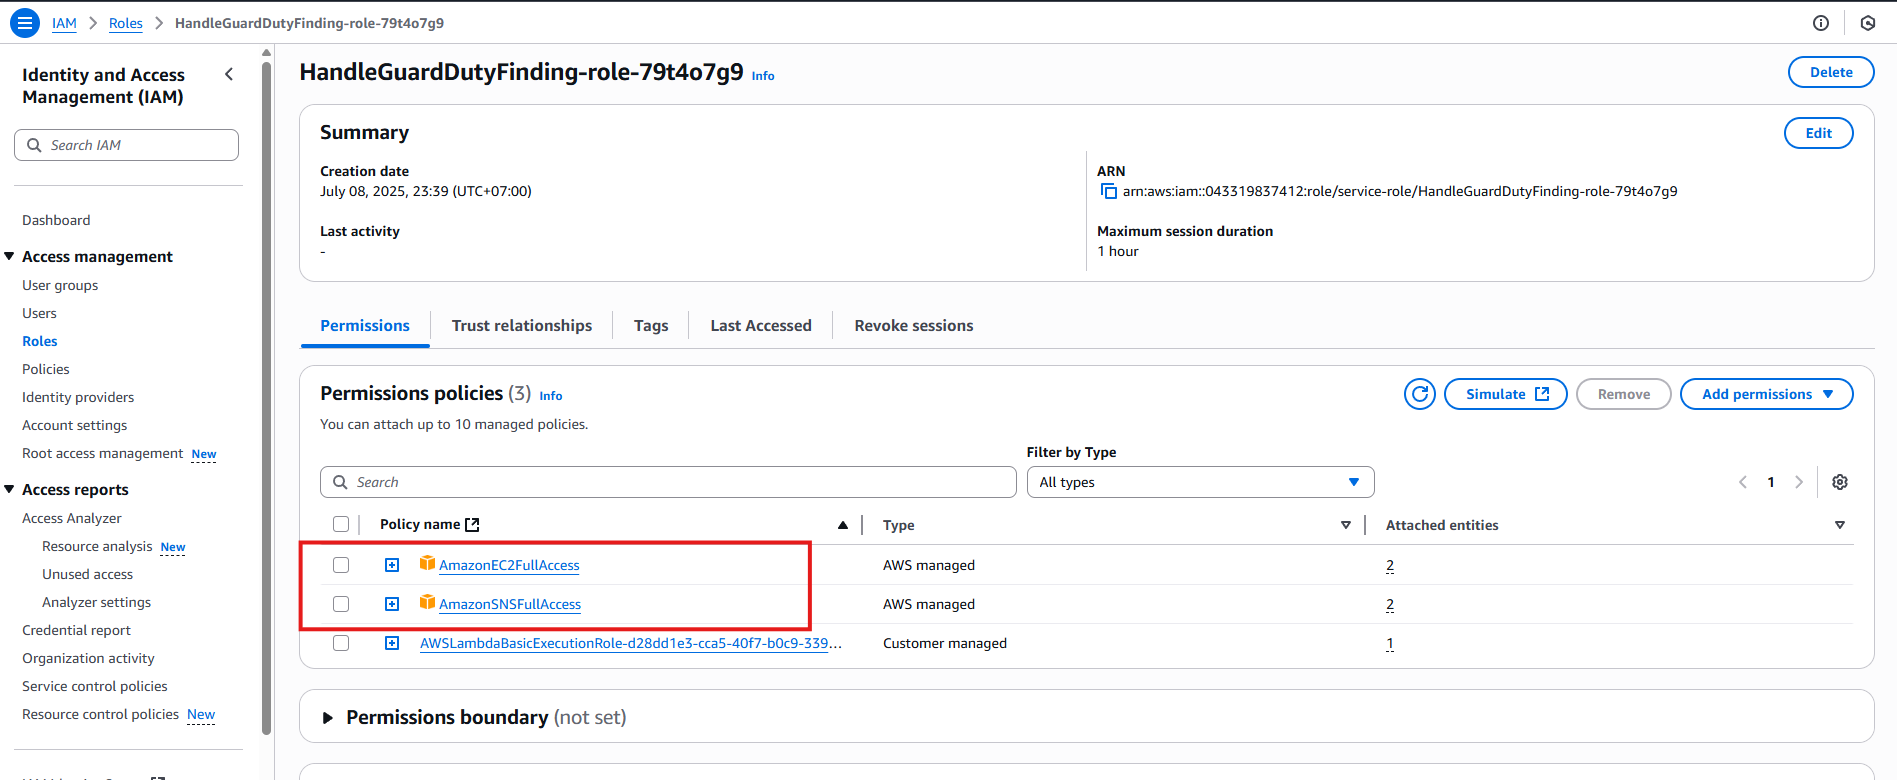Open the Tags tab
Image resolution: width=1897 pixels, height=780 pixels.
pos(651,326)
